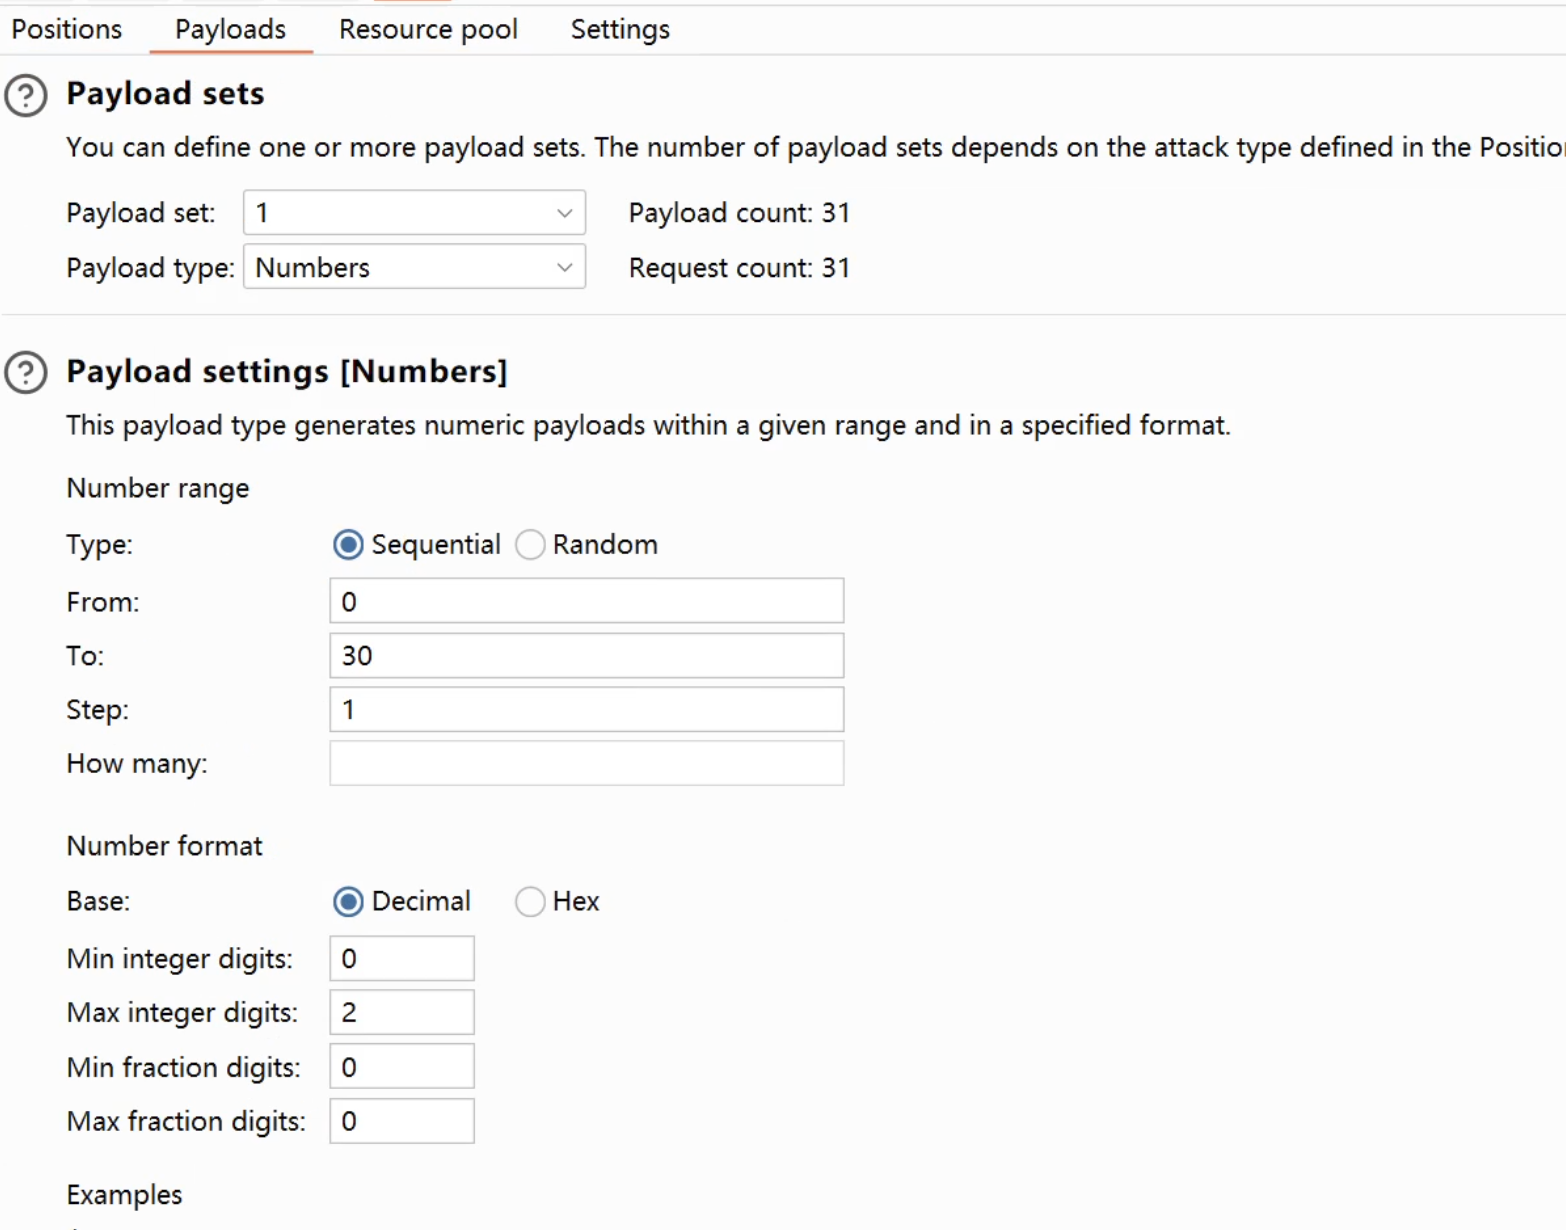Go to the Resource pool tab

428,30
